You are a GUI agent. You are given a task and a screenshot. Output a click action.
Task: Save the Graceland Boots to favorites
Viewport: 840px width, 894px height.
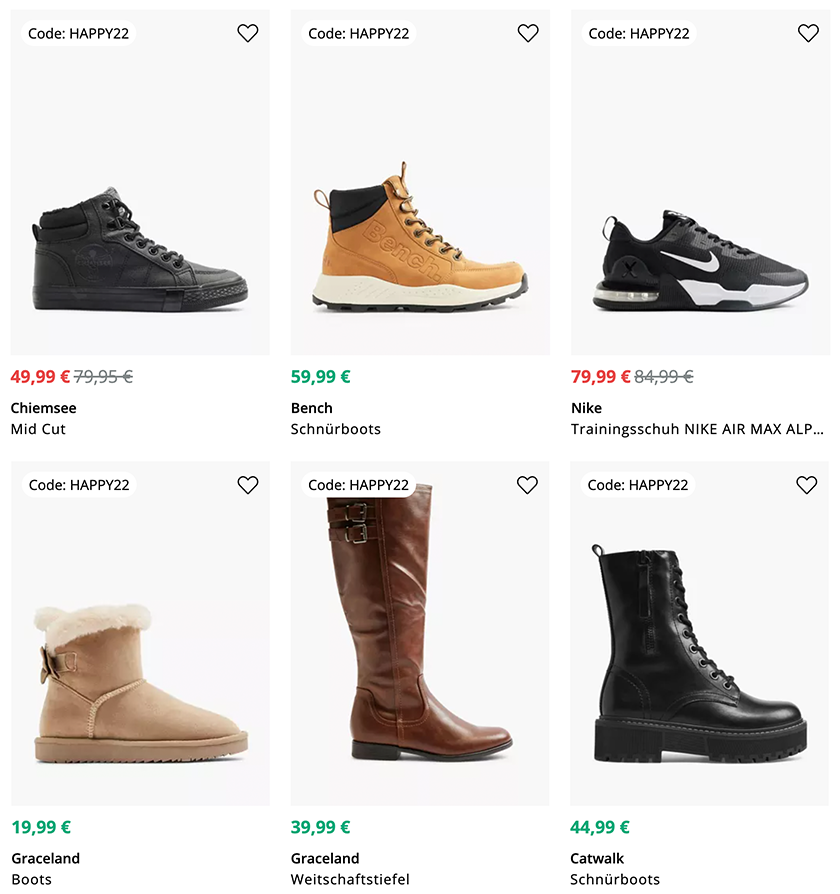coord(248,485)
